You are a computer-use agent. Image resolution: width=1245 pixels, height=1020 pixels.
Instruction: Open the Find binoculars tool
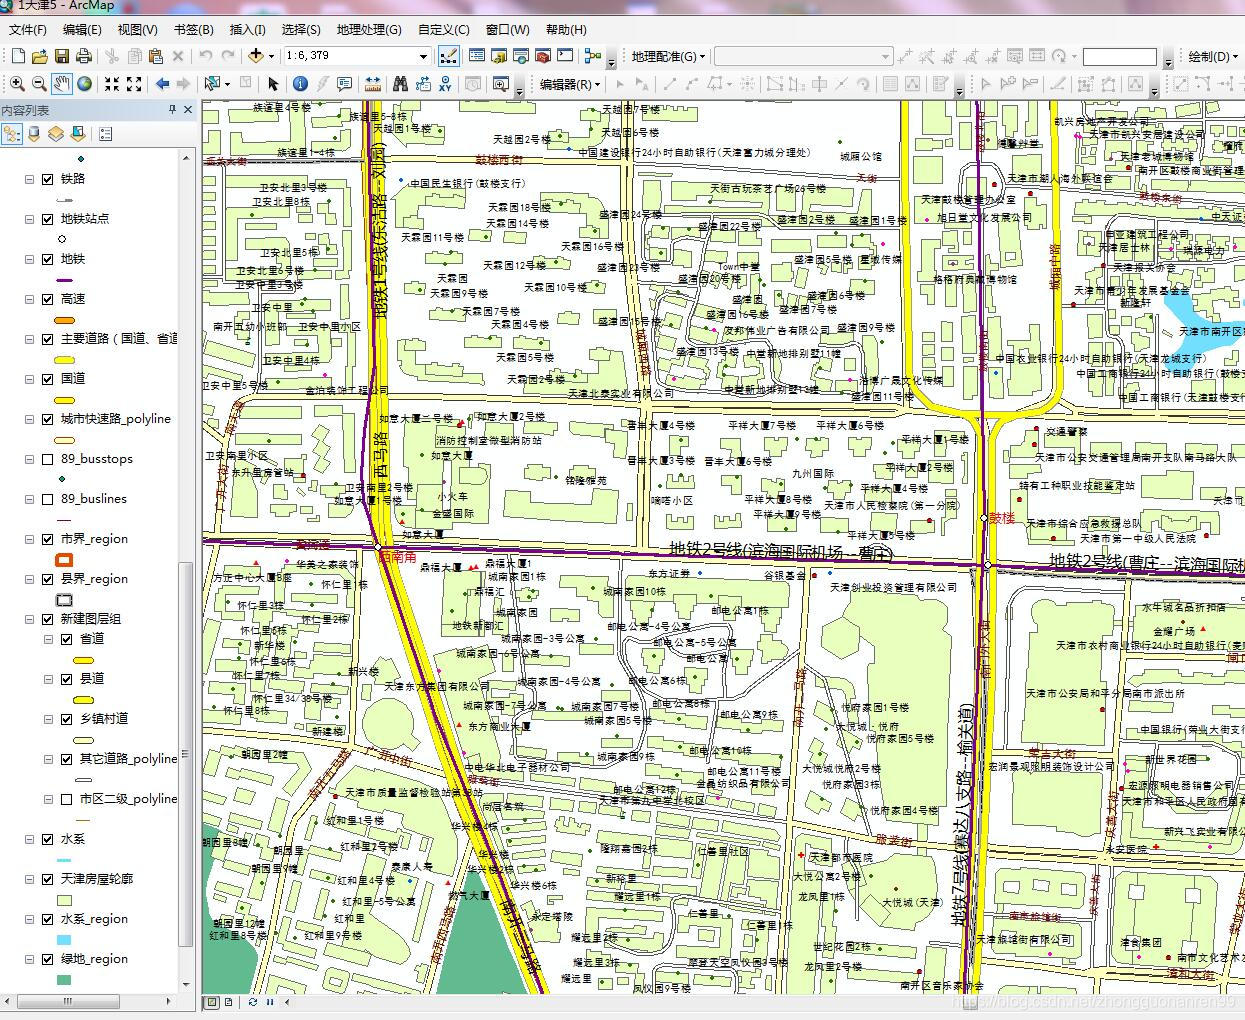coord(400,84)
